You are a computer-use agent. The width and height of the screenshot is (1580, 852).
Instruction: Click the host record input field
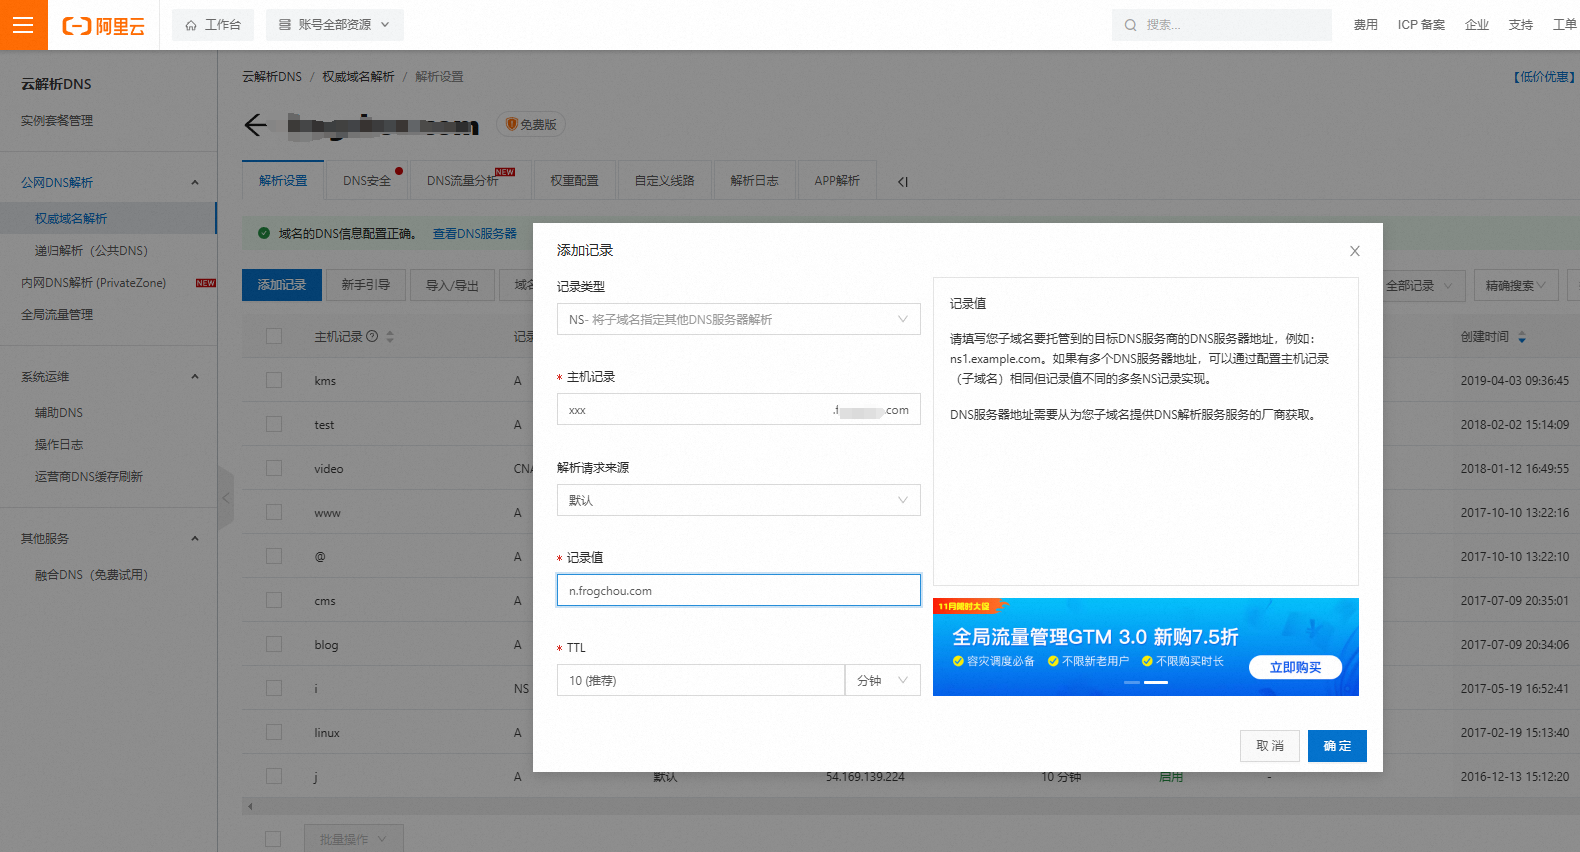(738, 410)
